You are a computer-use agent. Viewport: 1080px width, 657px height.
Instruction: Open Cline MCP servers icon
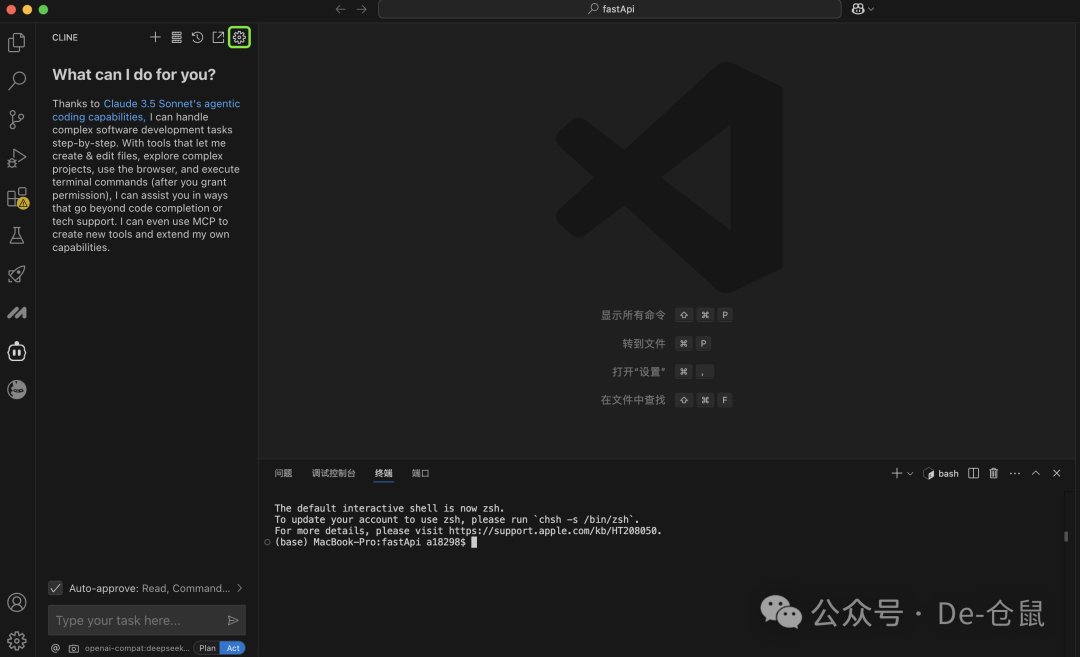[176, 37]
